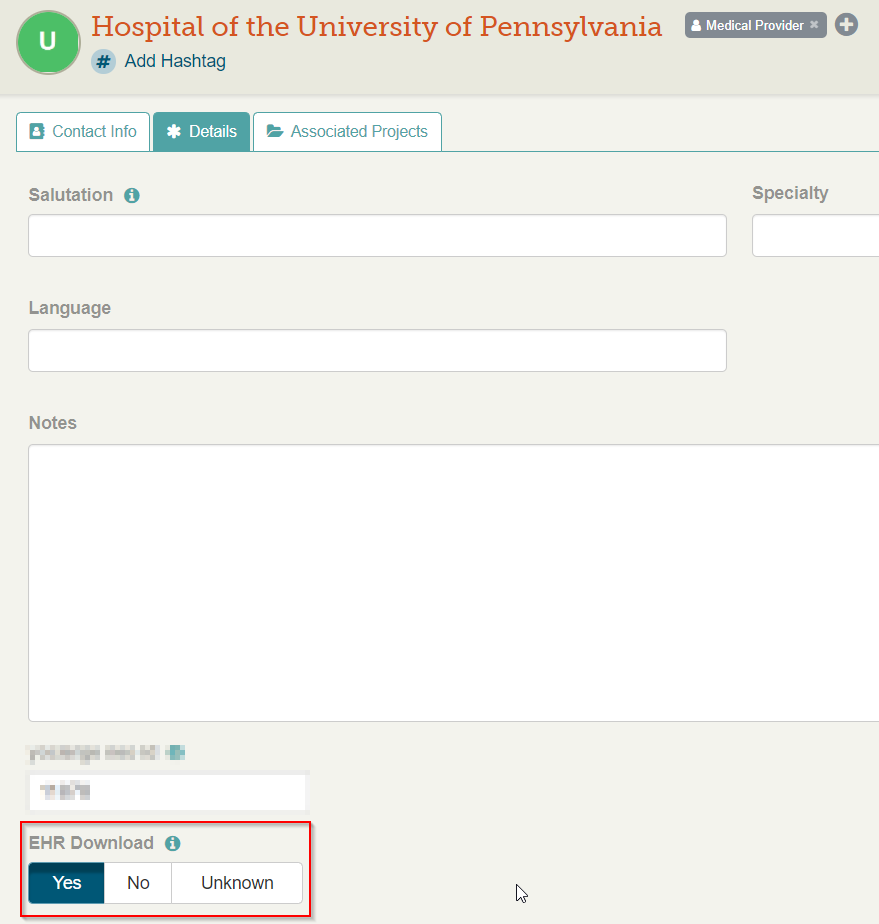Click into the Specialty input field

[815, 236]
